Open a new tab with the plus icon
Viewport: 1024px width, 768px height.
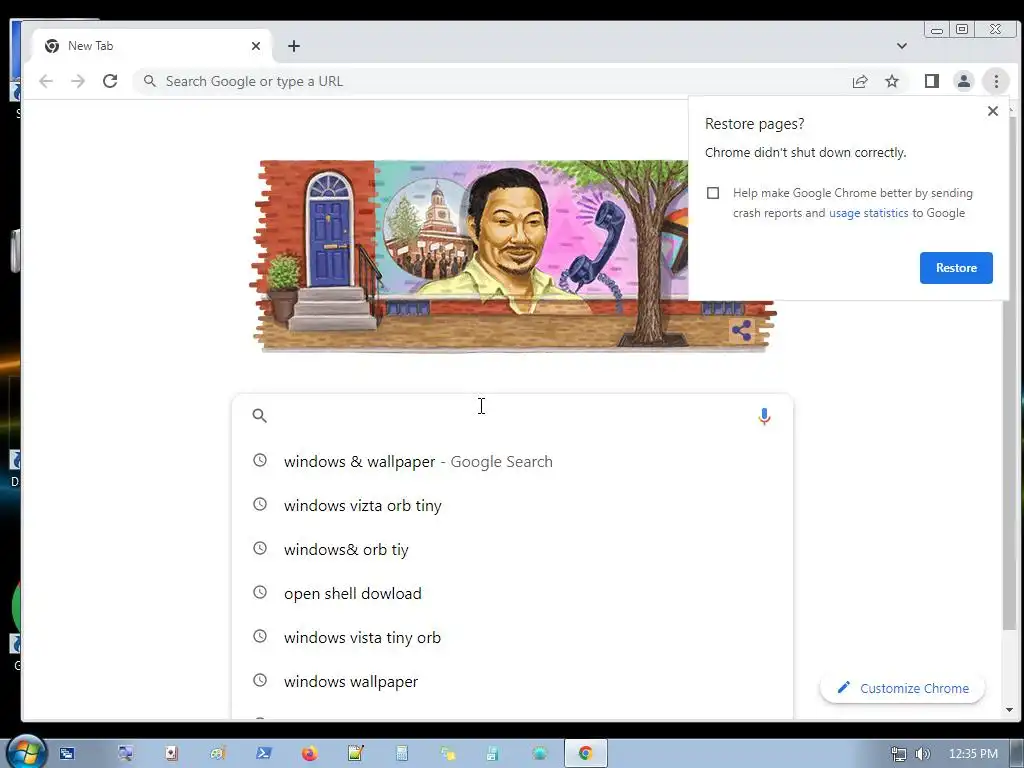[294, 46]
